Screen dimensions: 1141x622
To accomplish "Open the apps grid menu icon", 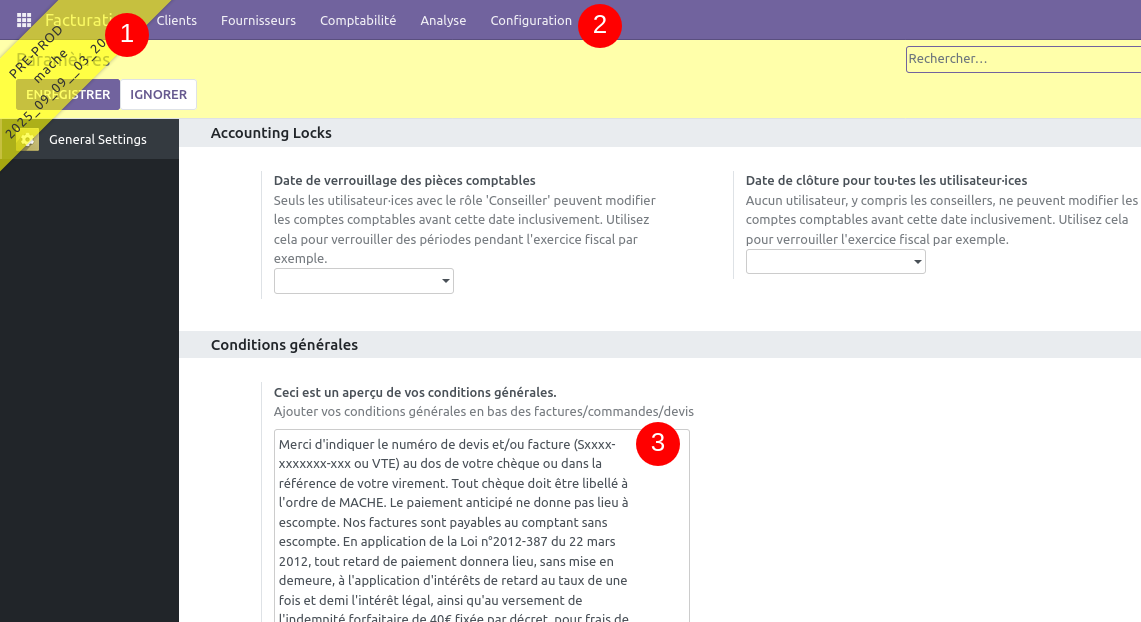I will tap(24, 20).
